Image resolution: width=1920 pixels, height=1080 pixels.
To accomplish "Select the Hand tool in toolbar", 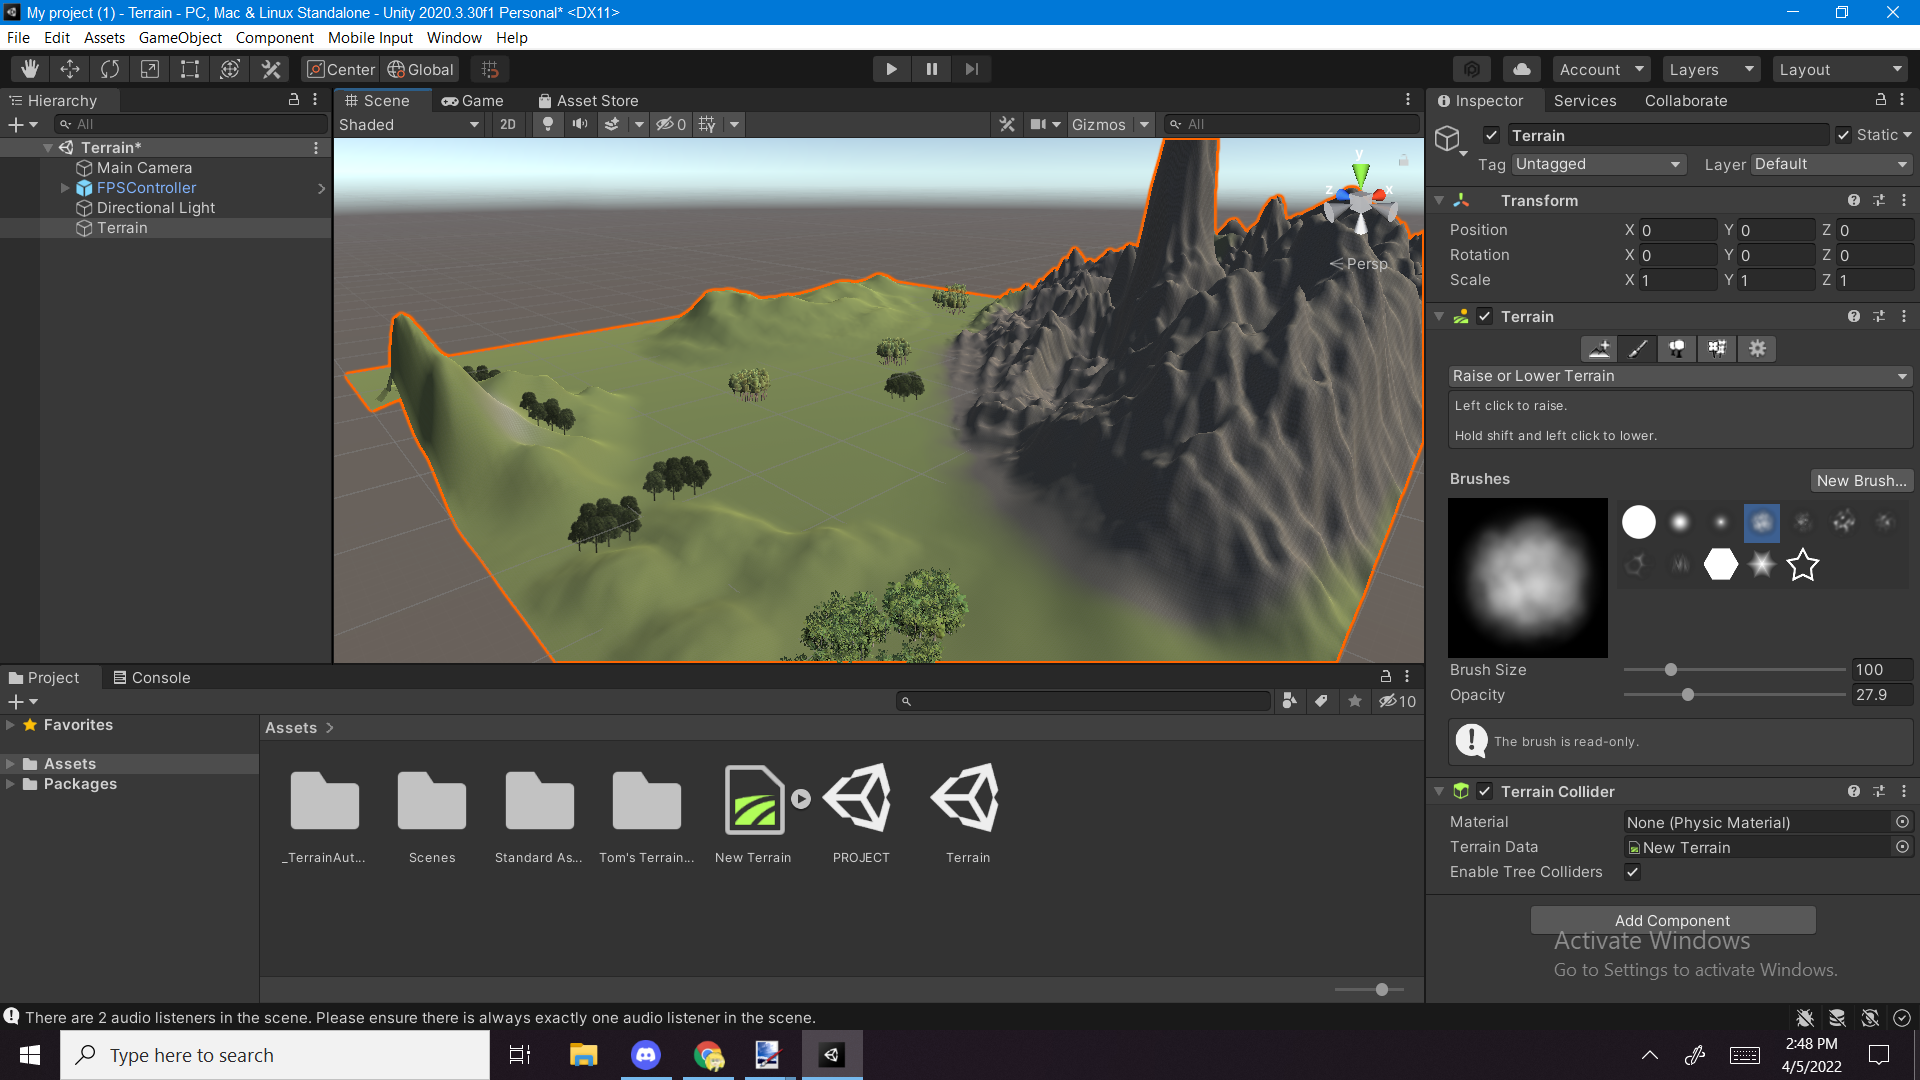I will [30, 69].
